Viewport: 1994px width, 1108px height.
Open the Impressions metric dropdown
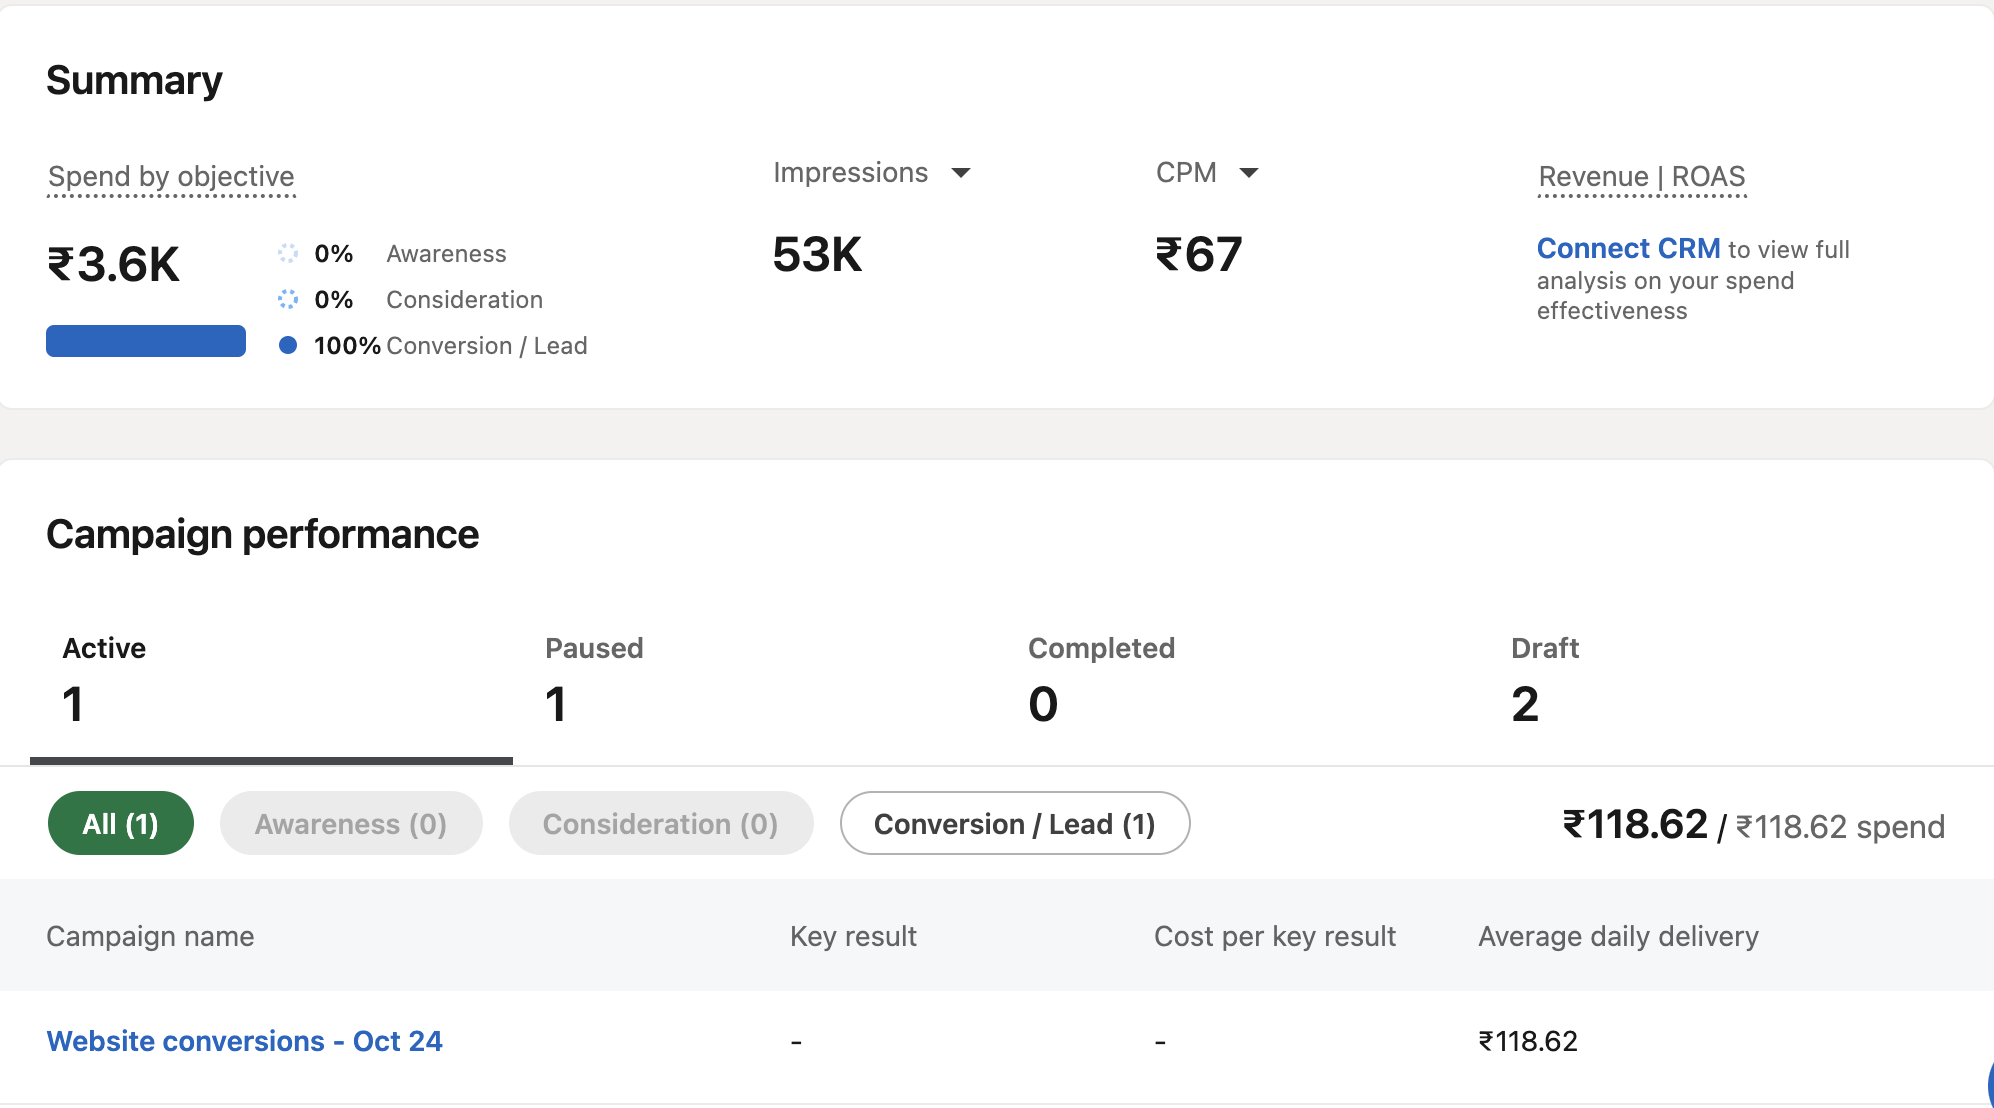tap(871, 173)
